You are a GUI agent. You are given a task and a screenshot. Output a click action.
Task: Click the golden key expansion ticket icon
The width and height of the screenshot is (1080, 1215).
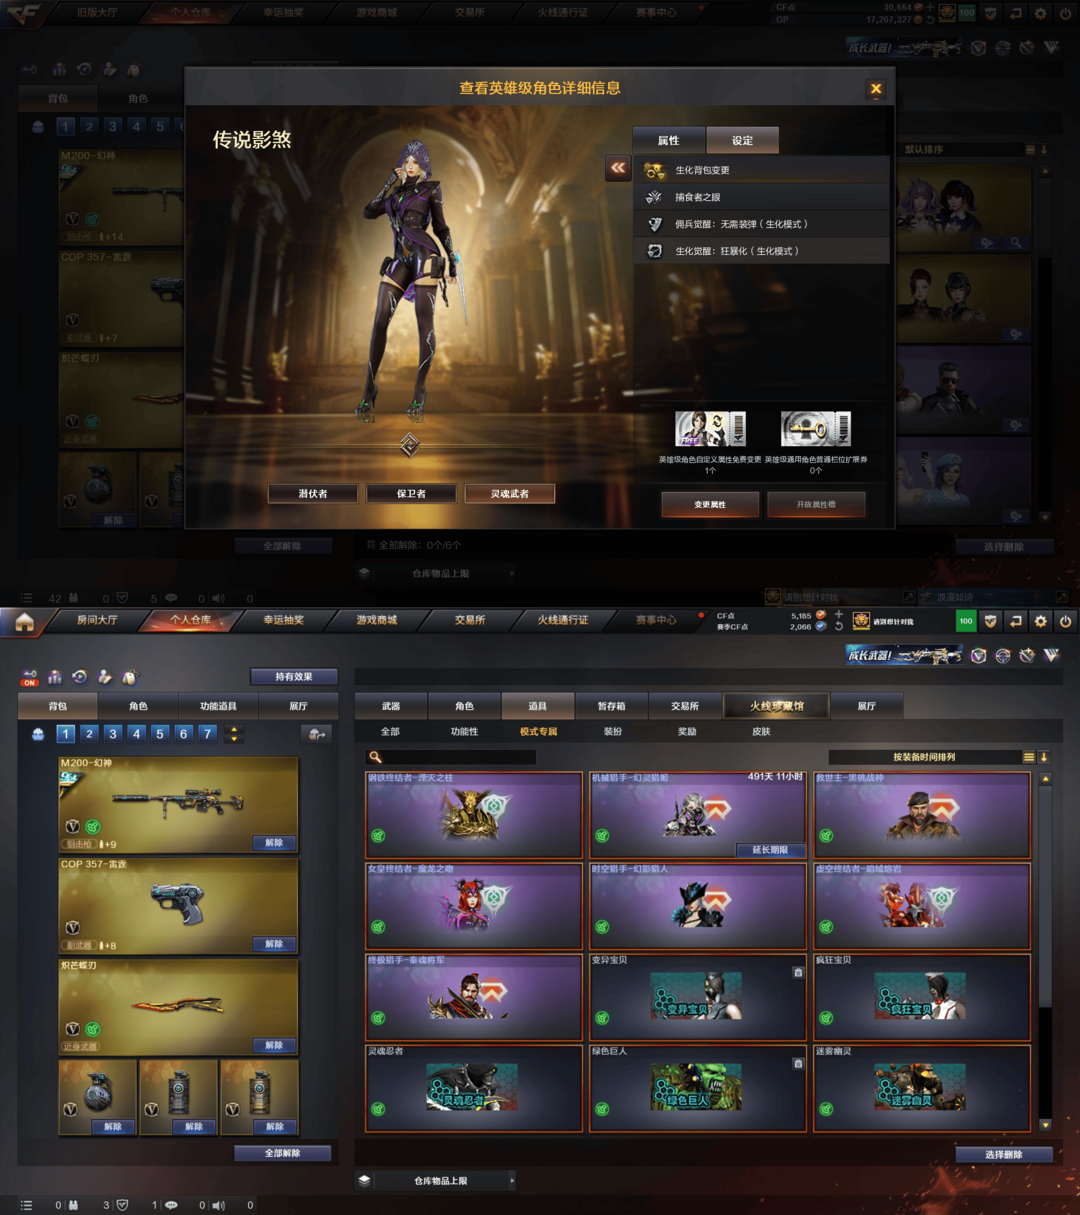click(x=815, y=429)
